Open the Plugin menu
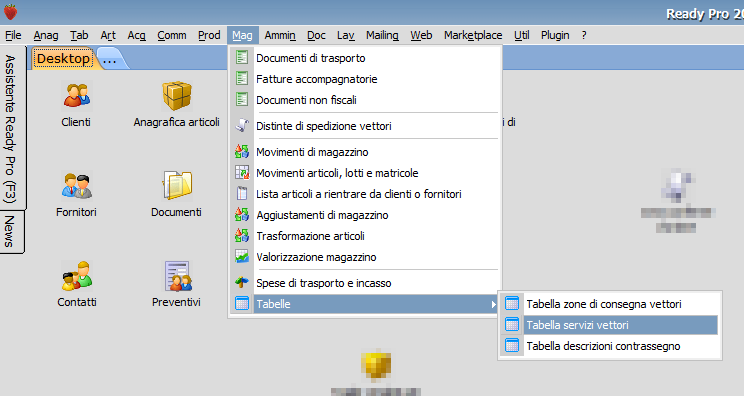 point(555,35)
